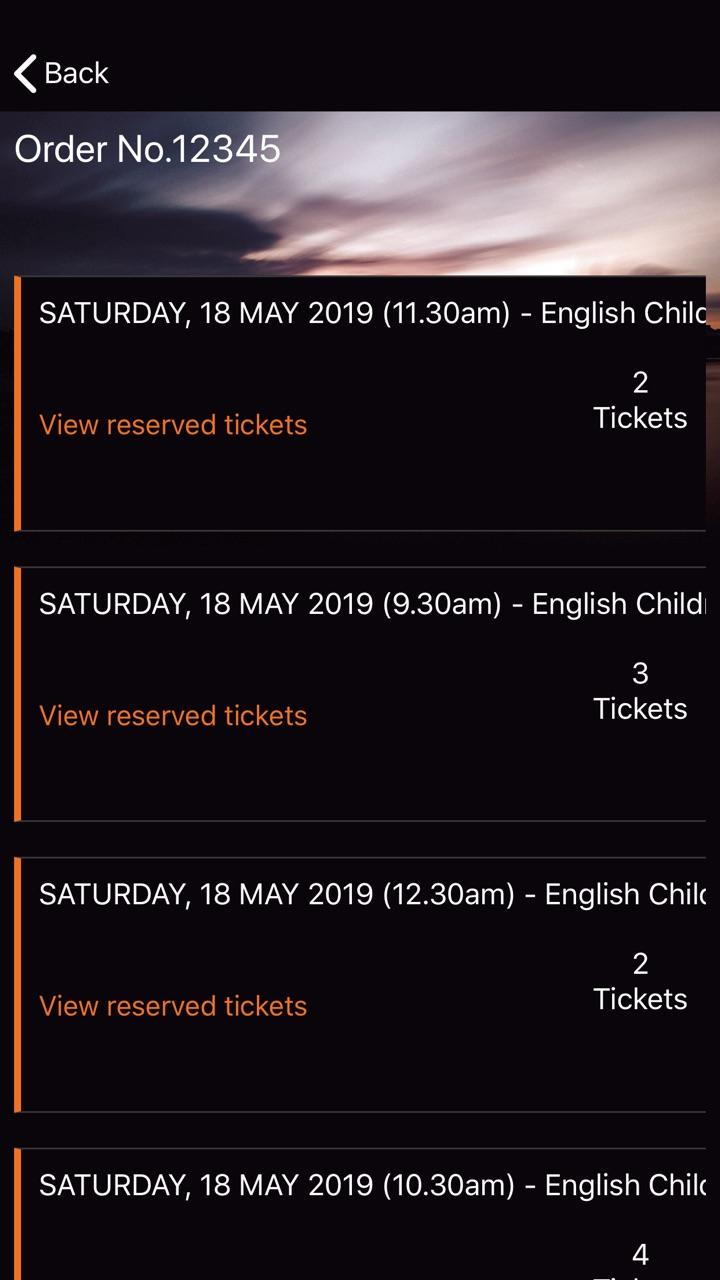Open the 10.30am session card title

click(372, 1185)
